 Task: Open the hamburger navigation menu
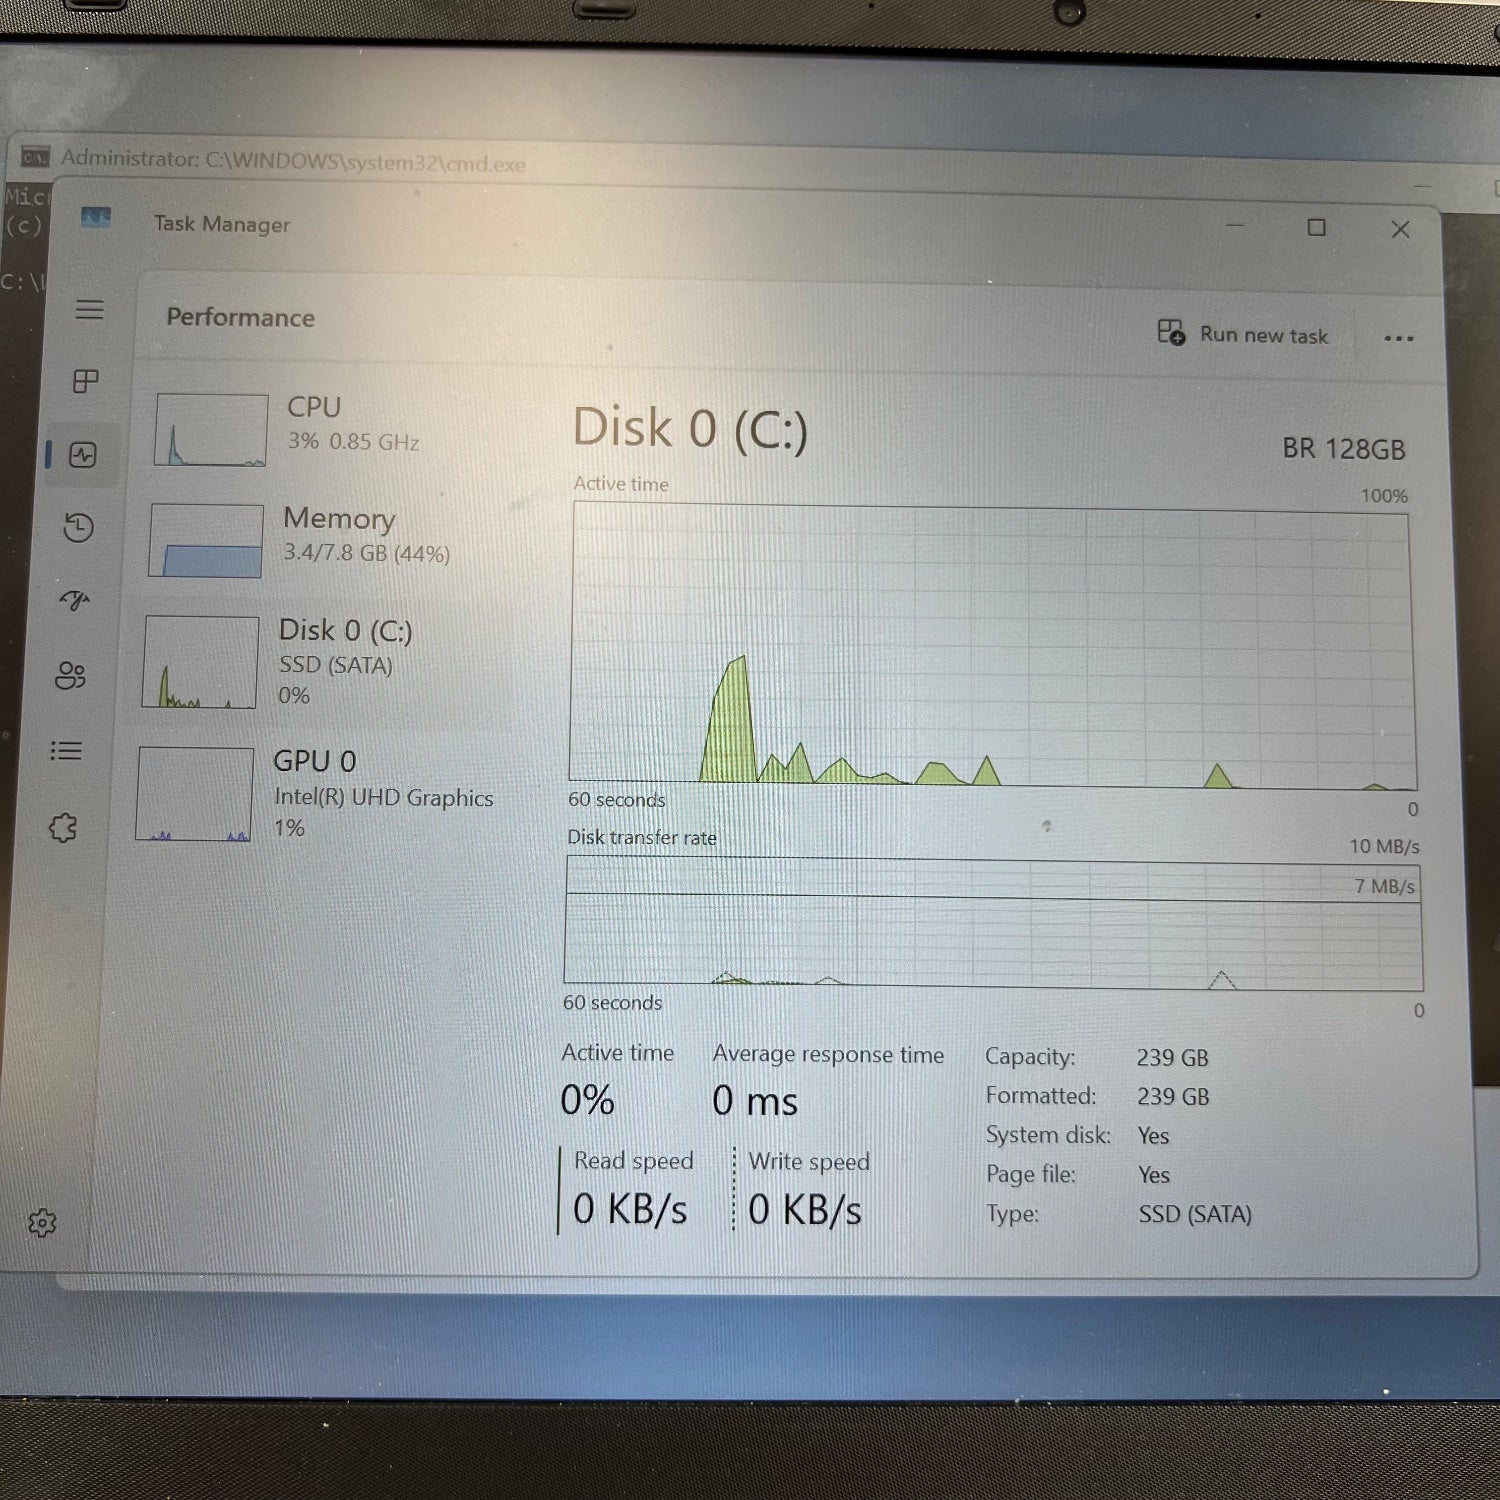pyautogui.click(x=89, y=310)
